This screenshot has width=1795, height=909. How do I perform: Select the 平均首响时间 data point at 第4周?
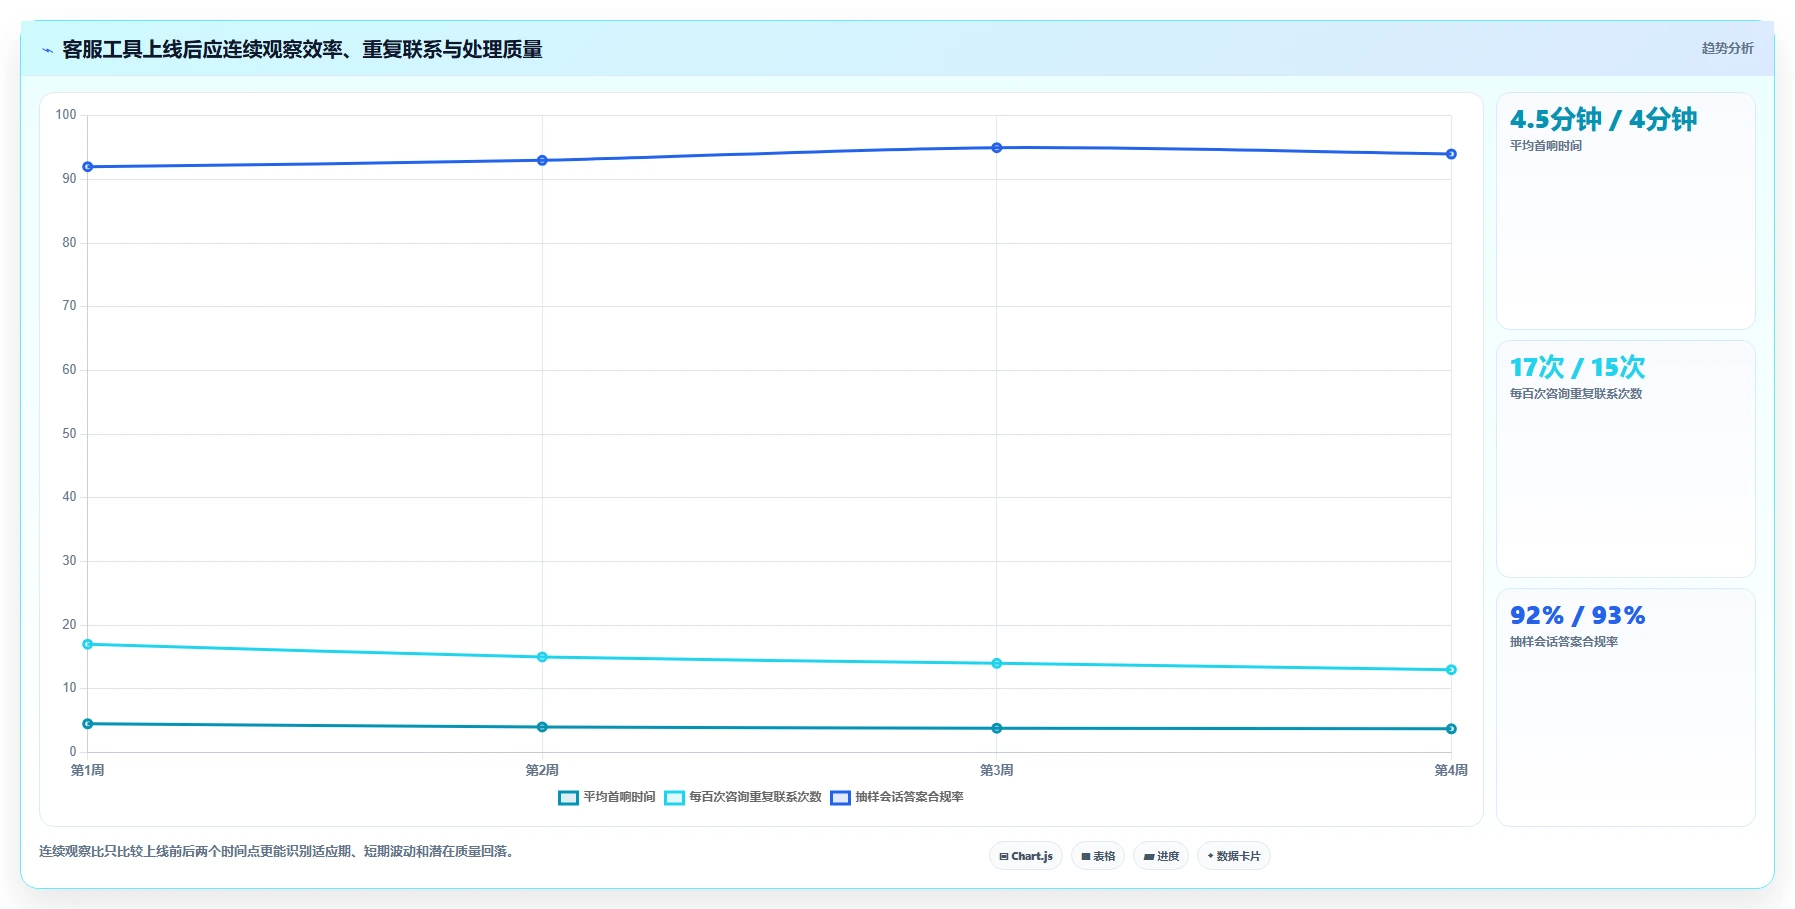click(x=1451, y=729)
